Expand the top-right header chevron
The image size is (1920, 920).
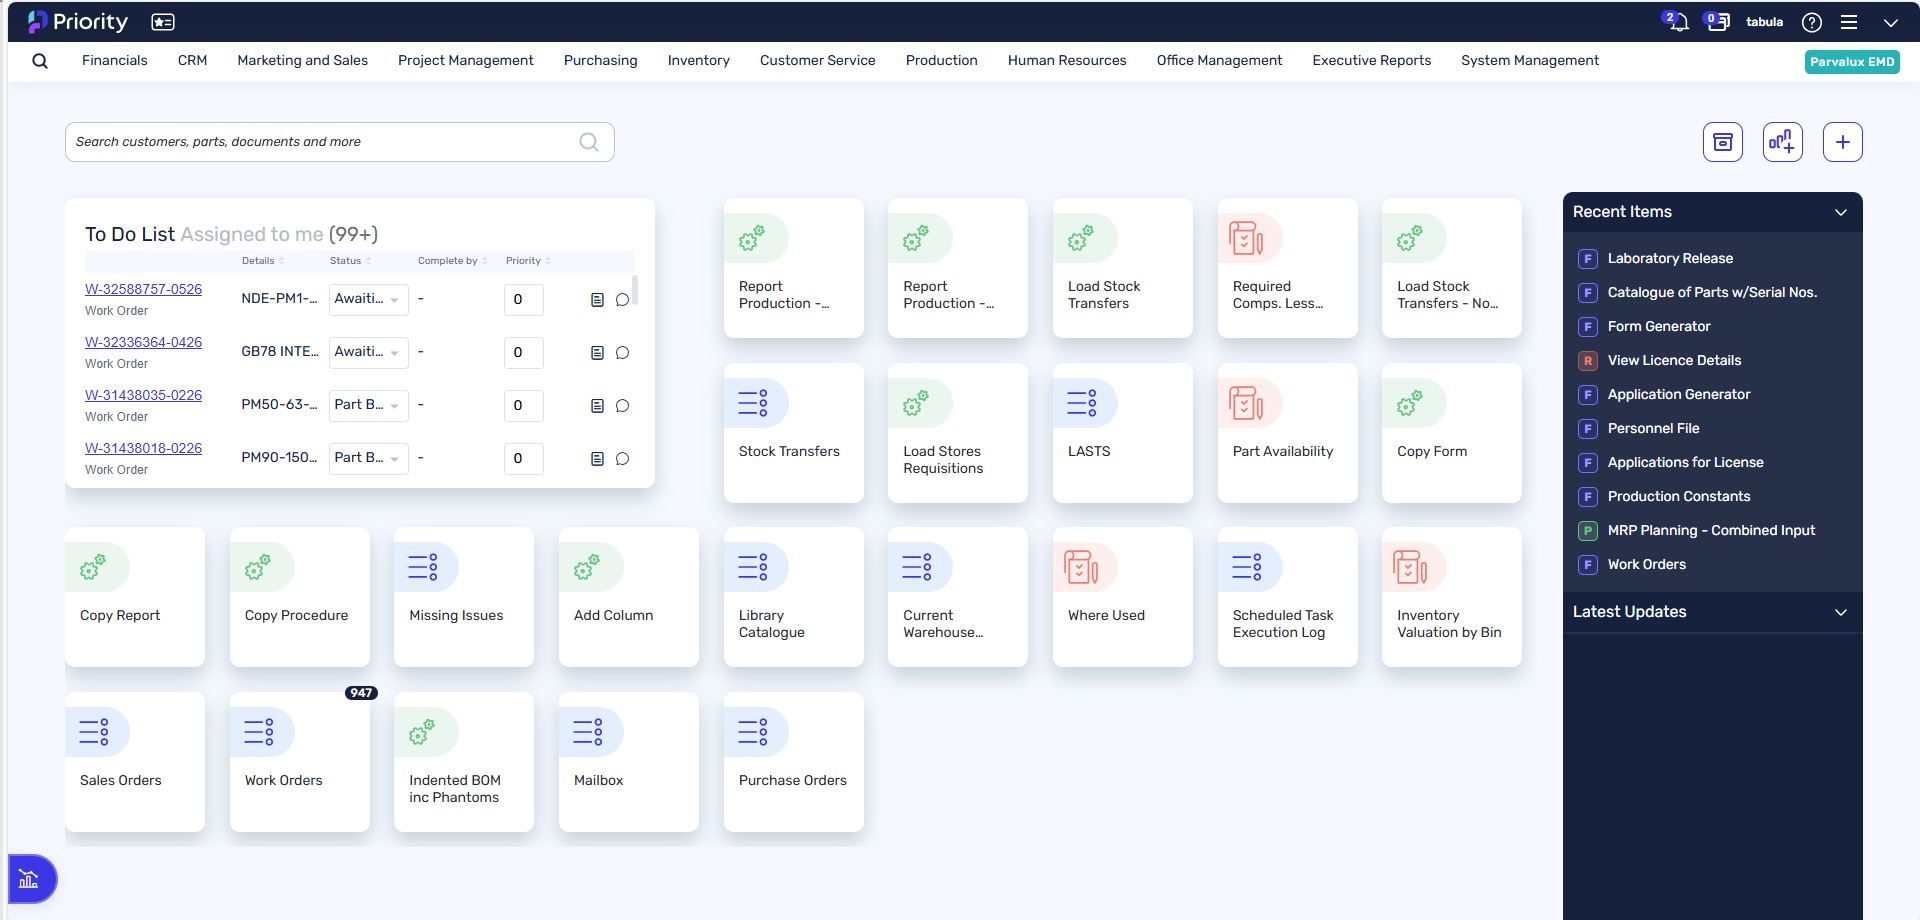(x=1890, y=22)
